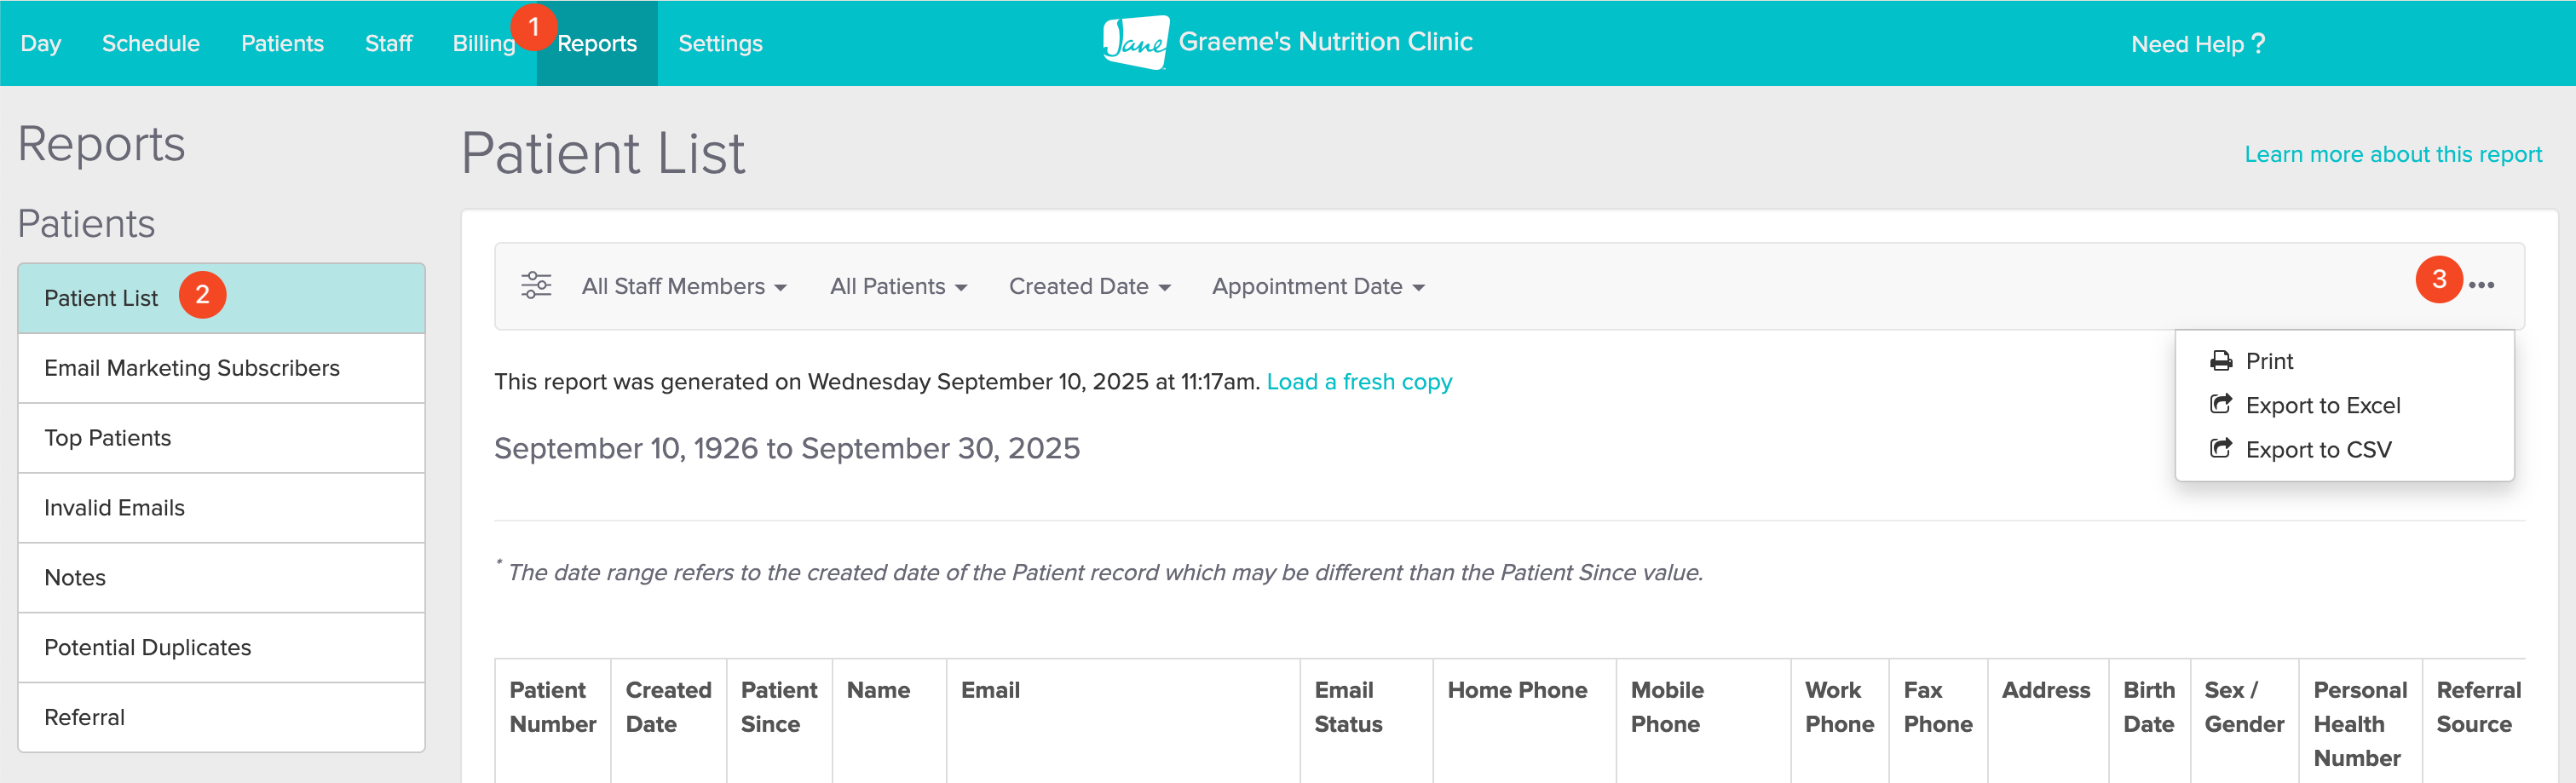Switch to the Settings menu

tap(720, 42)
